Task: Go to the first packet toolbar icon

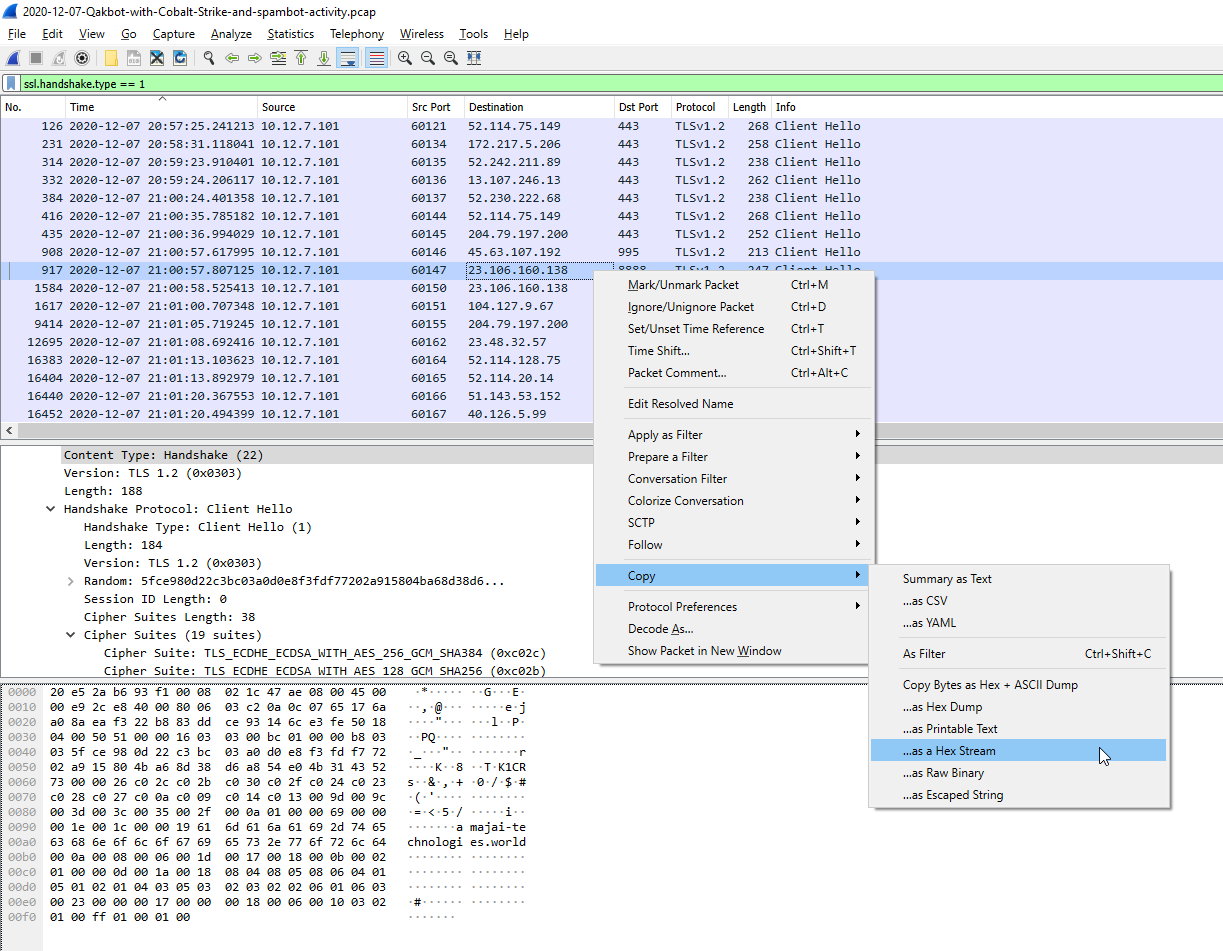Action: pyautogui.click(x=300, y=58)
